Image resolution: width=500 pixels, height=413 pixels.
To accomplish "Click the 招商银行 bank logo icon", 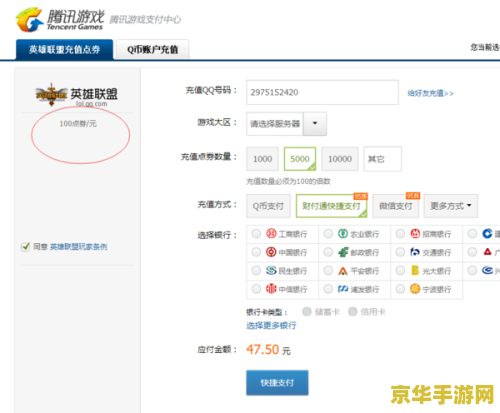I will pos(415,234).
